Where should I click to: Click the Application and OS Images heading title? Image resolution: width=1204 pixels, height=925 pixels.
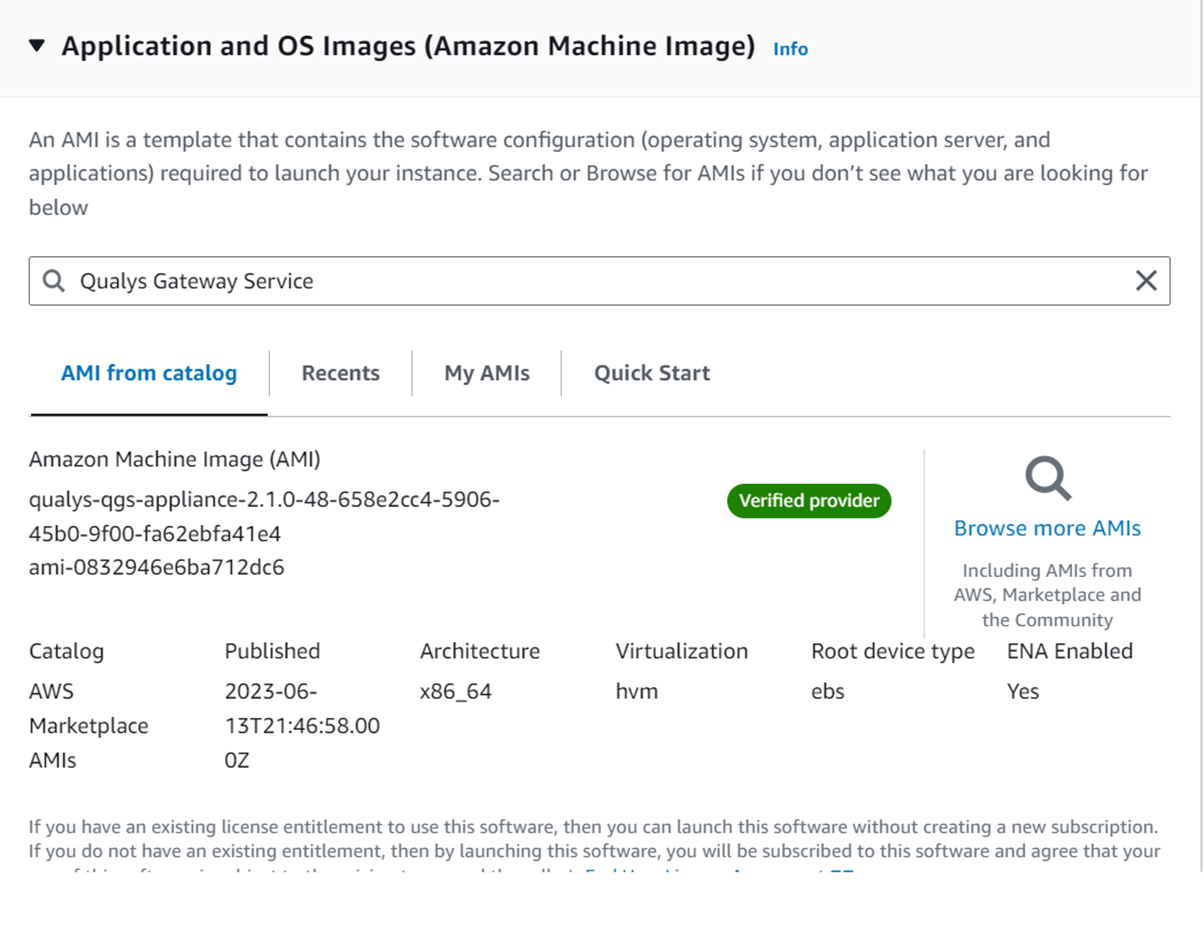tap(408, 46)
